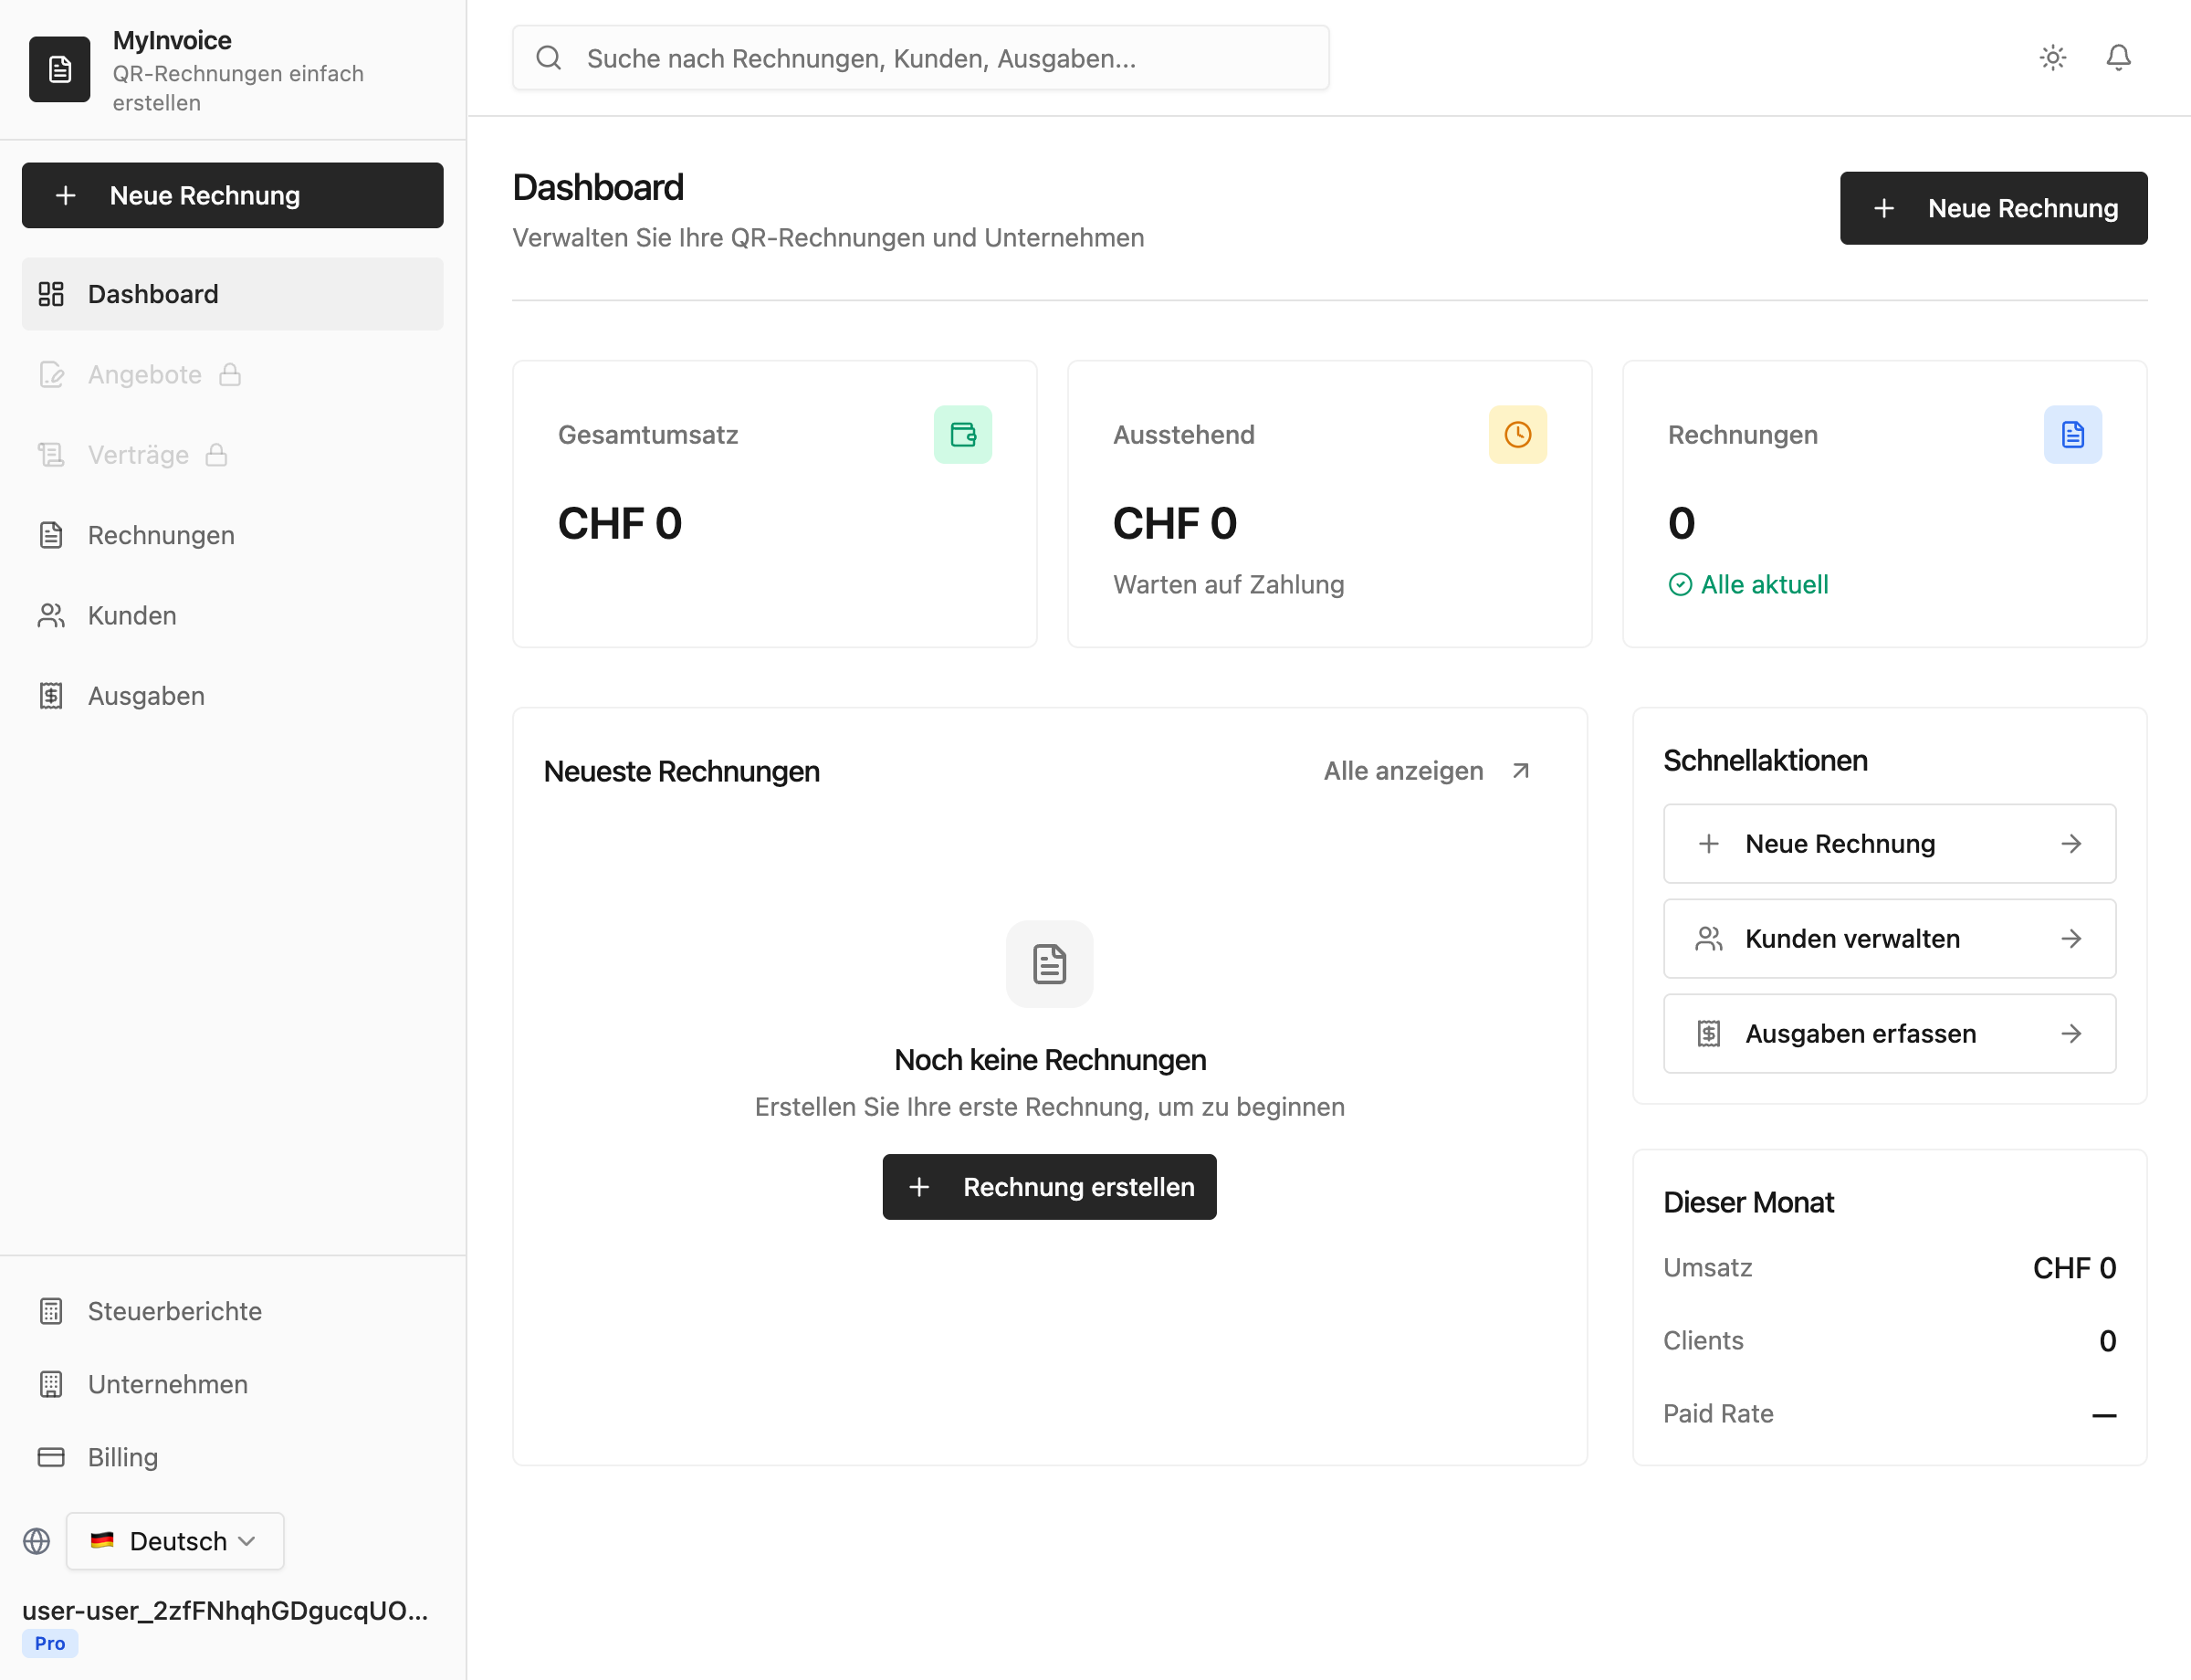Click Neue Rechnung in the header

pos(1993,208)
